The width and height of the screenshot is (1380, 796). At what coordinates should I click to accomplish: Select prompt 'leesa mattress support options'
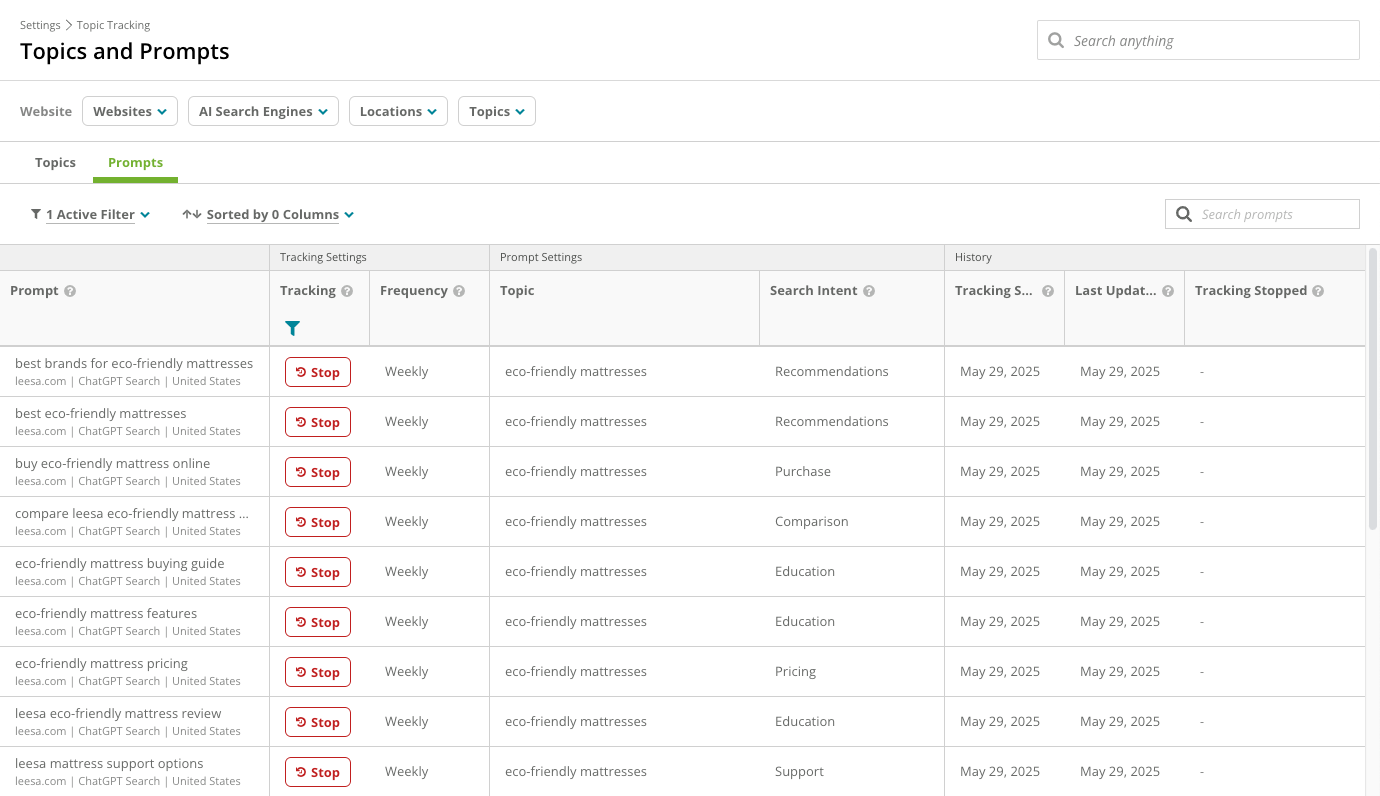(x=109, y=763)
